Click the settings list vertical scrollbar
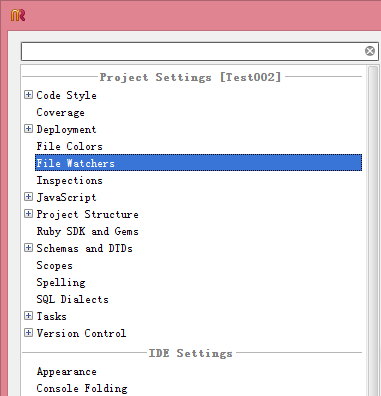Screen dimensions: 381x396 click(x=373, y=231)
